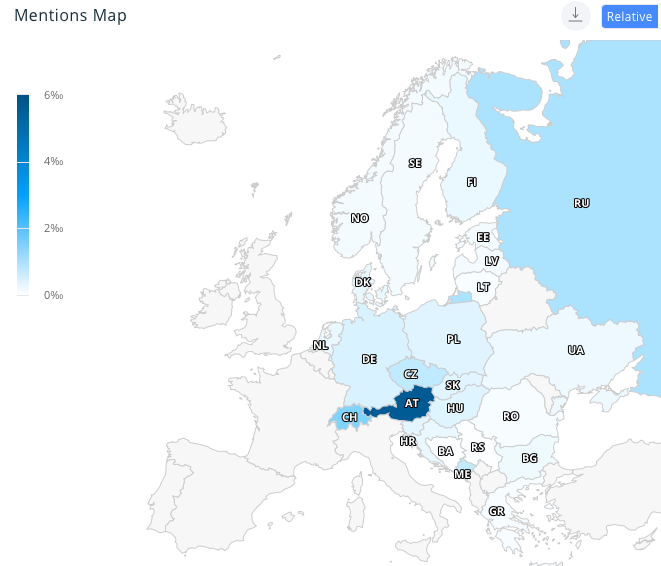The image size is (661, 566).
Task: Click the download map icon
Action: click(575, 15)
